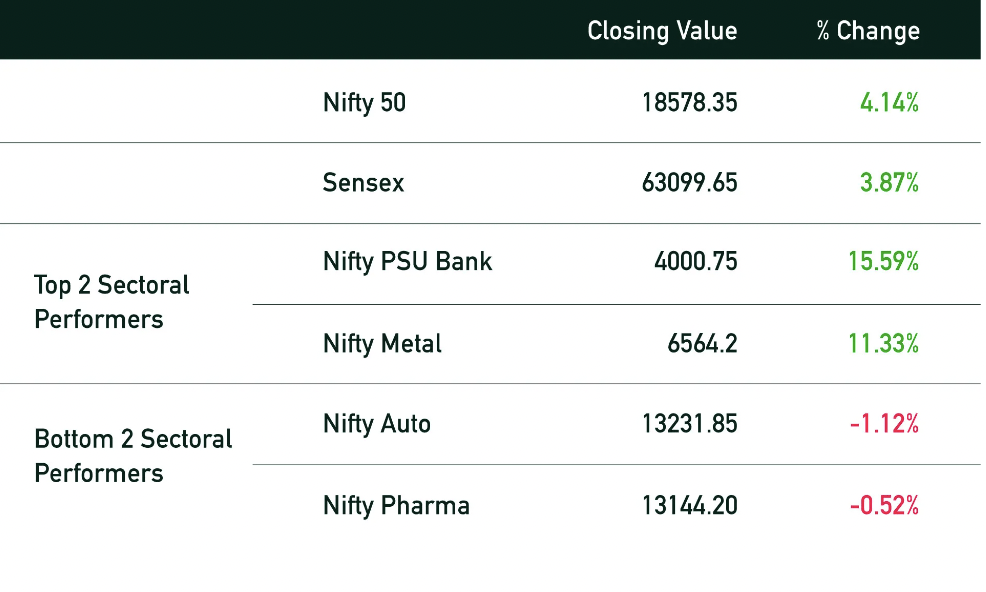Click the 4000.75 closing value

695,262
